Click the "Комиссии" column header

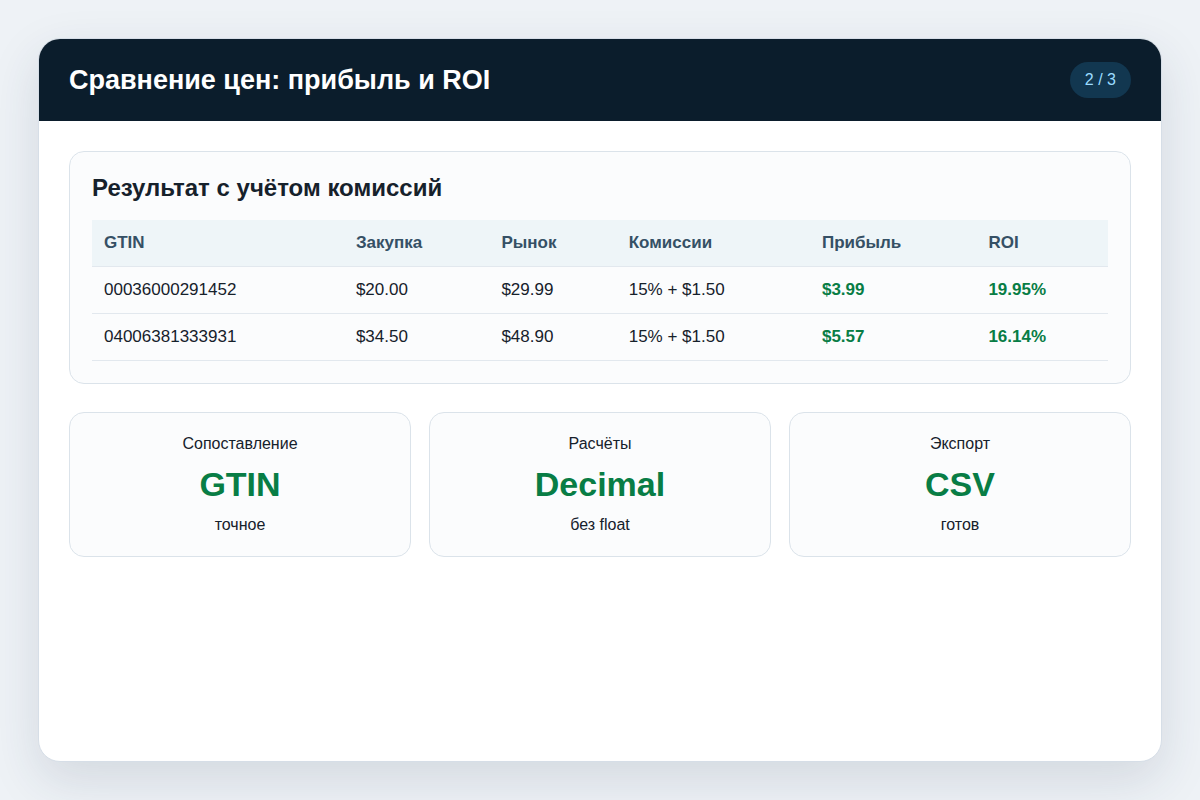click(x=670, y=243)
